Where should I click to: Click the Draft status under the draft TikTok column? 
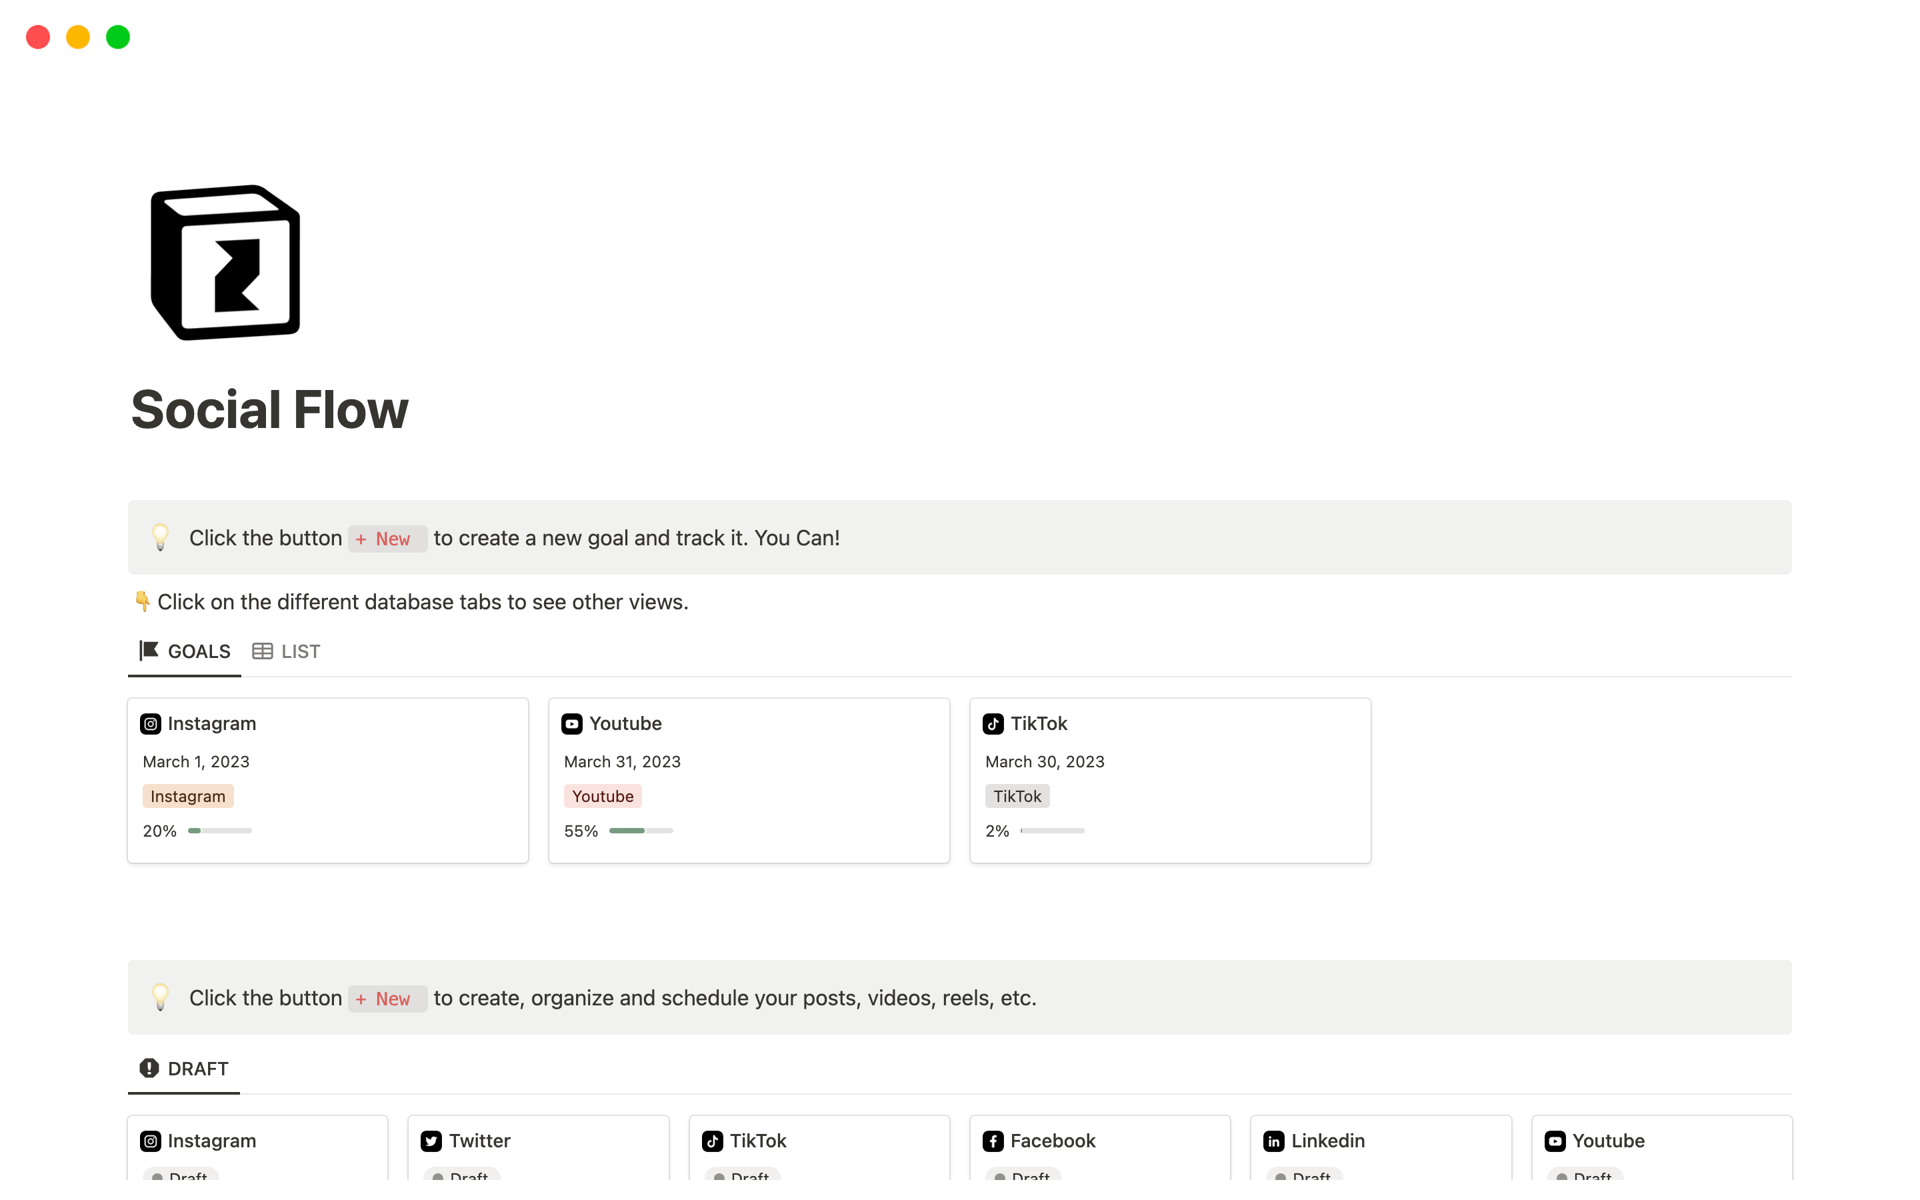tap(743, 1175)
